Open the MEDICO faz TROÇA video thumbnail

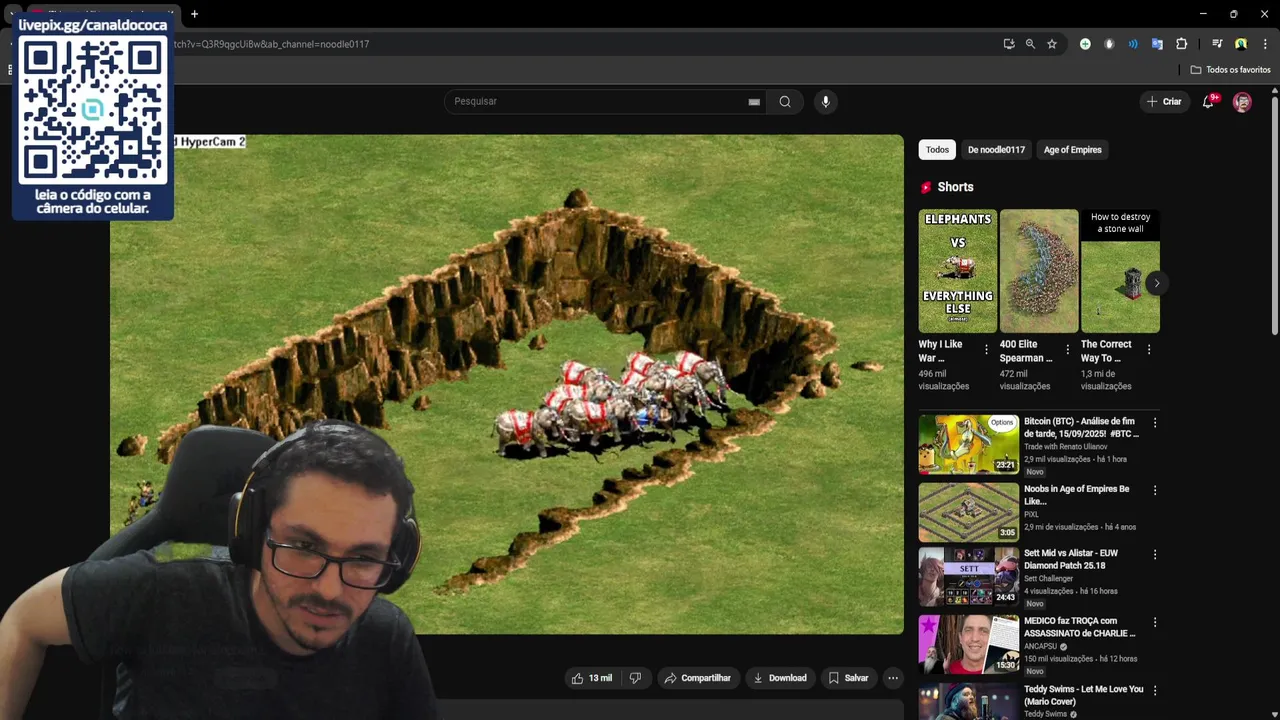[x=969, y=644]
